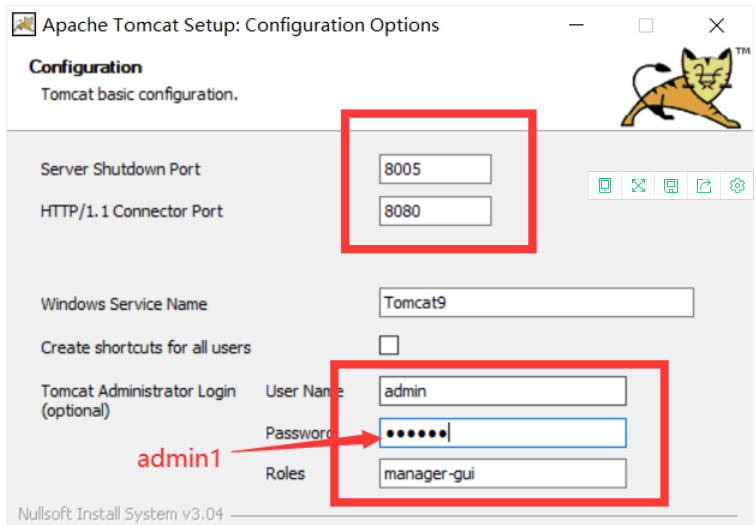This screenshot has width=756, height=525.
Task: Click the Create shortcuts for all users label
Action: point(146,347)
